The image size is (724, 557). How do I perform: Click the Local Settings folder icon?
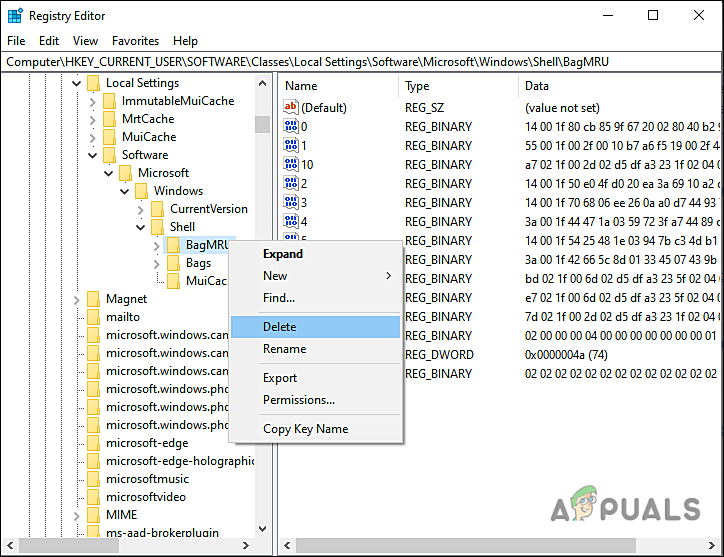tap(93, 83)
